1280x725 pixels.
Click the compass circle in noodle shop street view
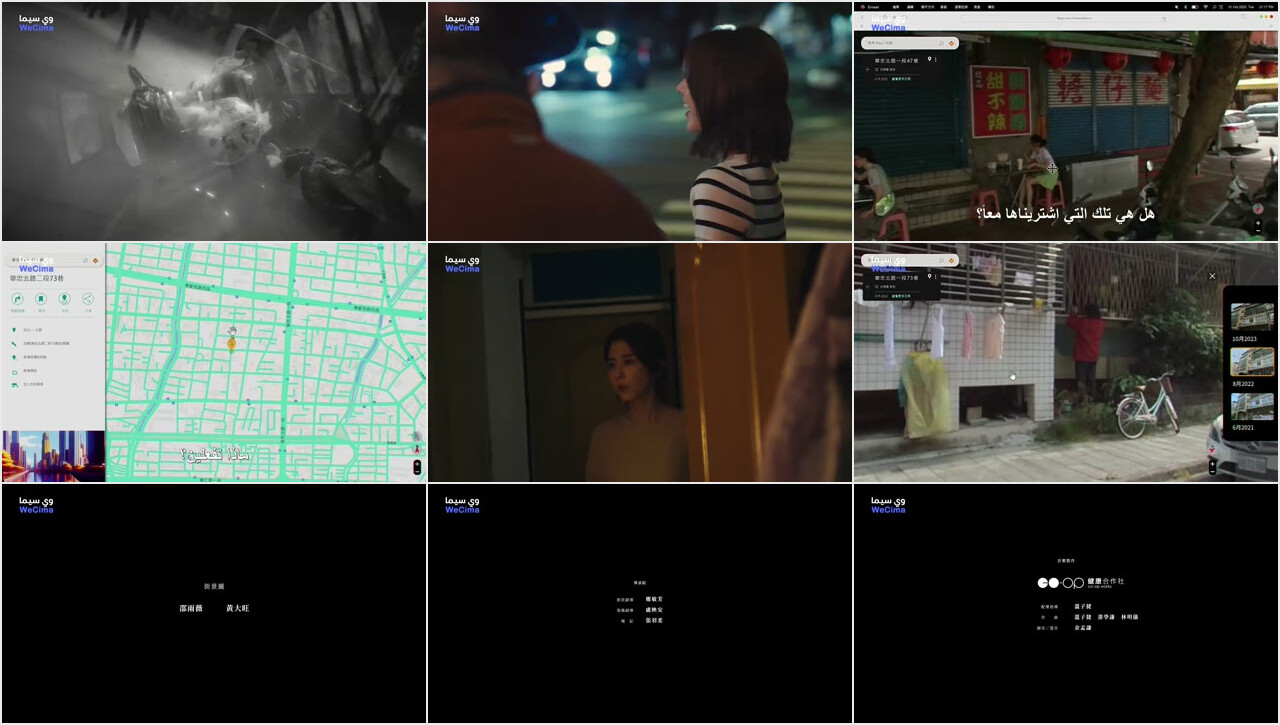click(x=1258, y=209)
